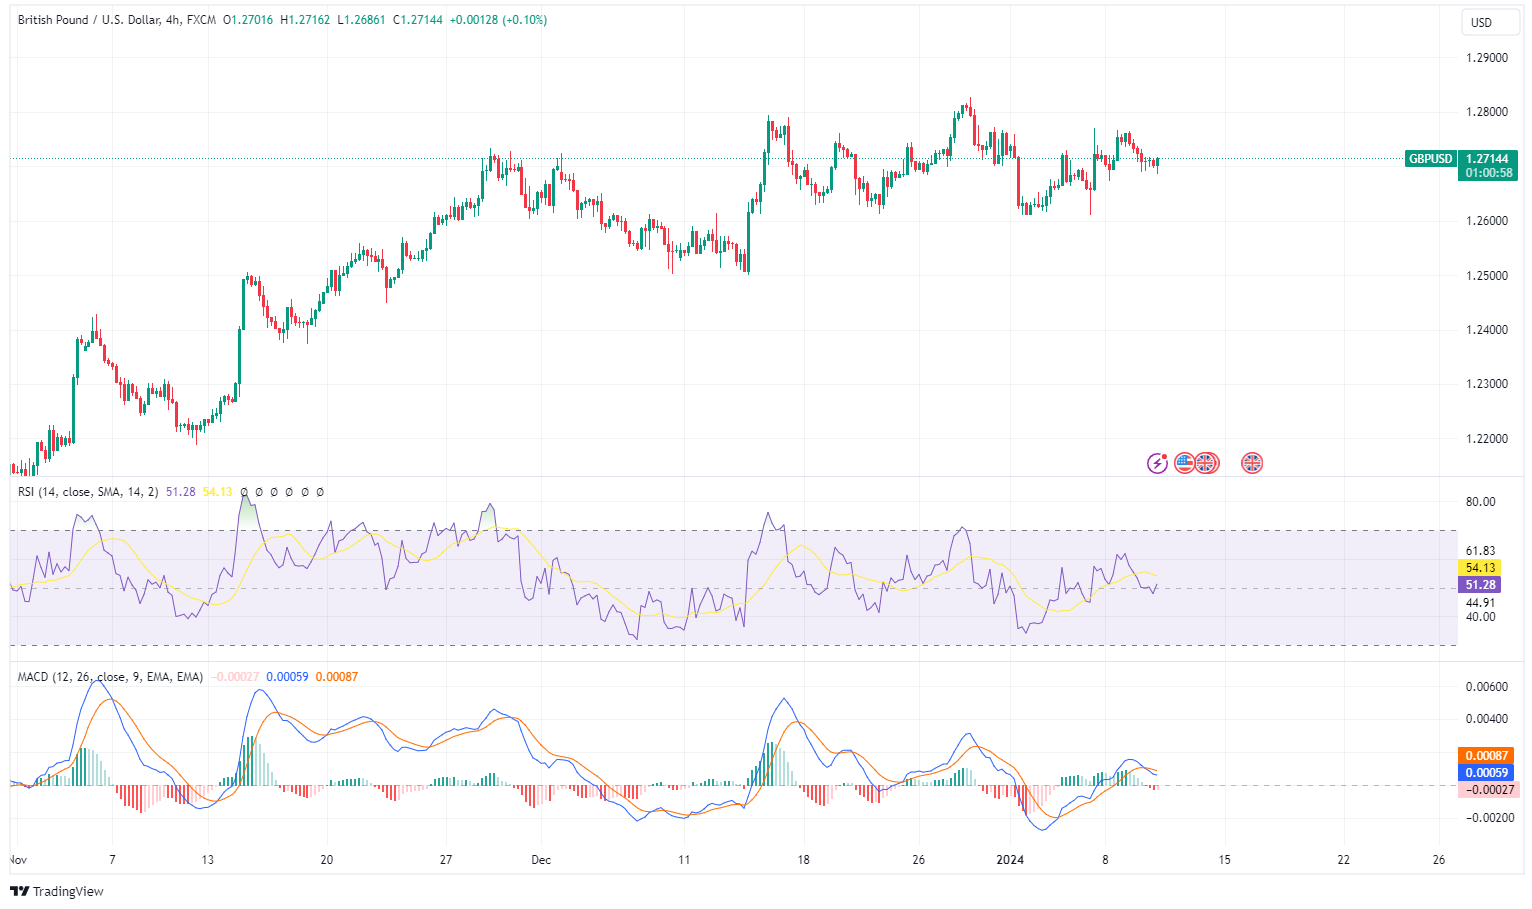
Task: Open the isolated rightmost UK flag event marker
Action: (1252, 463)
